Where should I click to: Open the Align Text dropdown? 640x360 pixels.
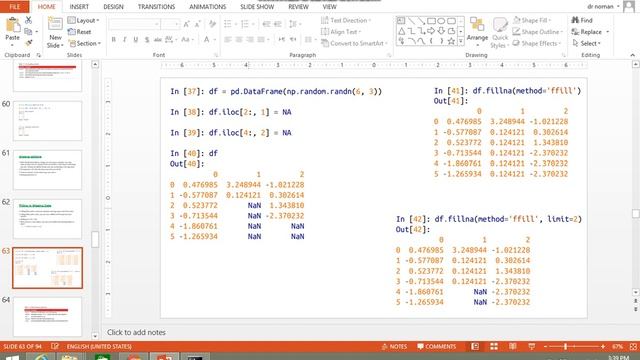pyautogui.click(x=341, y=32)
